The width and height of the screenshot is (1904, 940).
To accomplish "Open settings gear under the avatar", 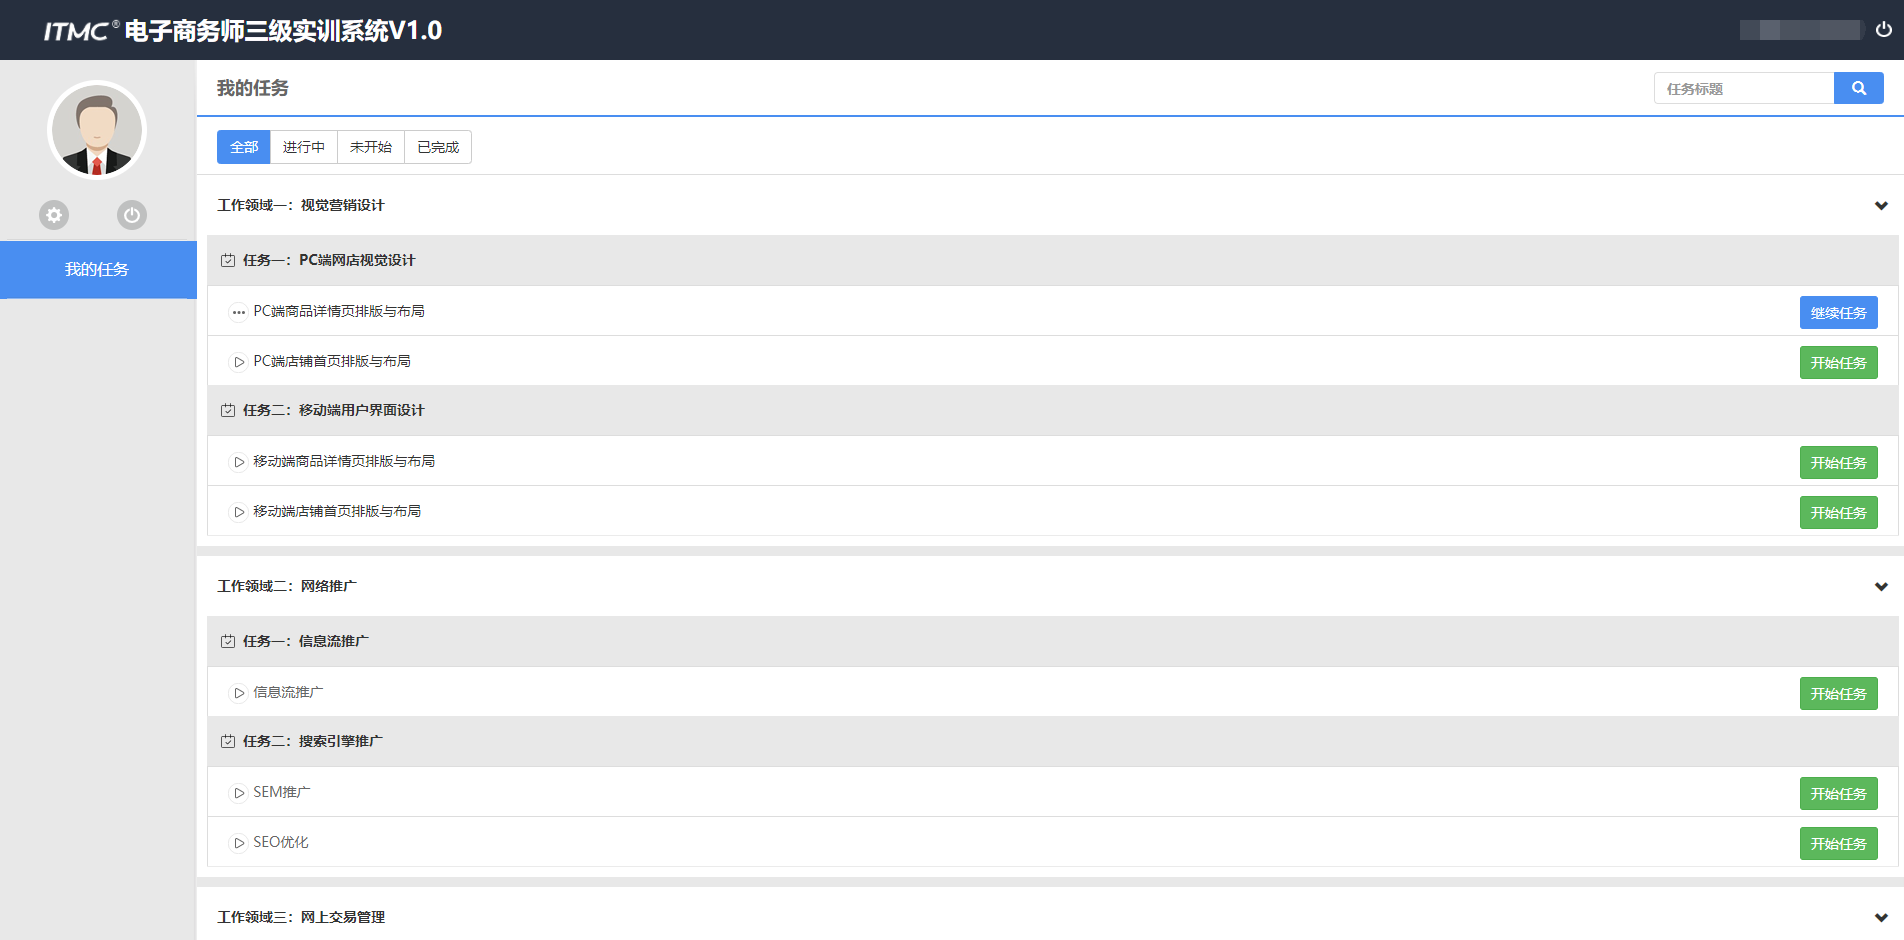I will (x=54, y=214).
